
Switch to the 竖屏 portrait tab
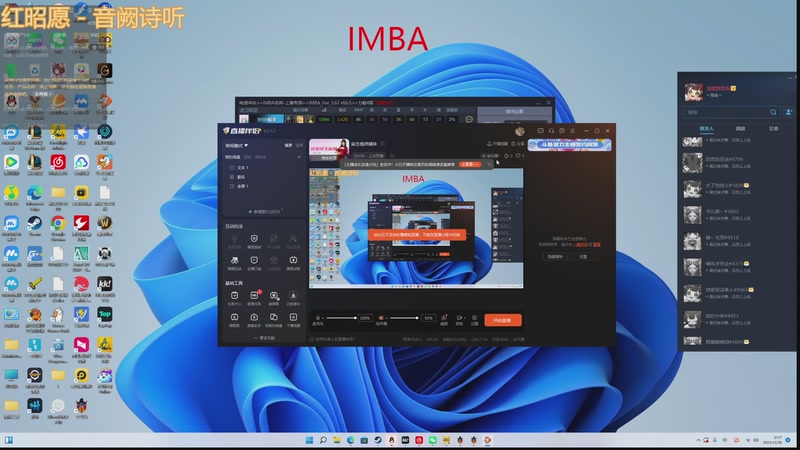(x=299, y=145)
